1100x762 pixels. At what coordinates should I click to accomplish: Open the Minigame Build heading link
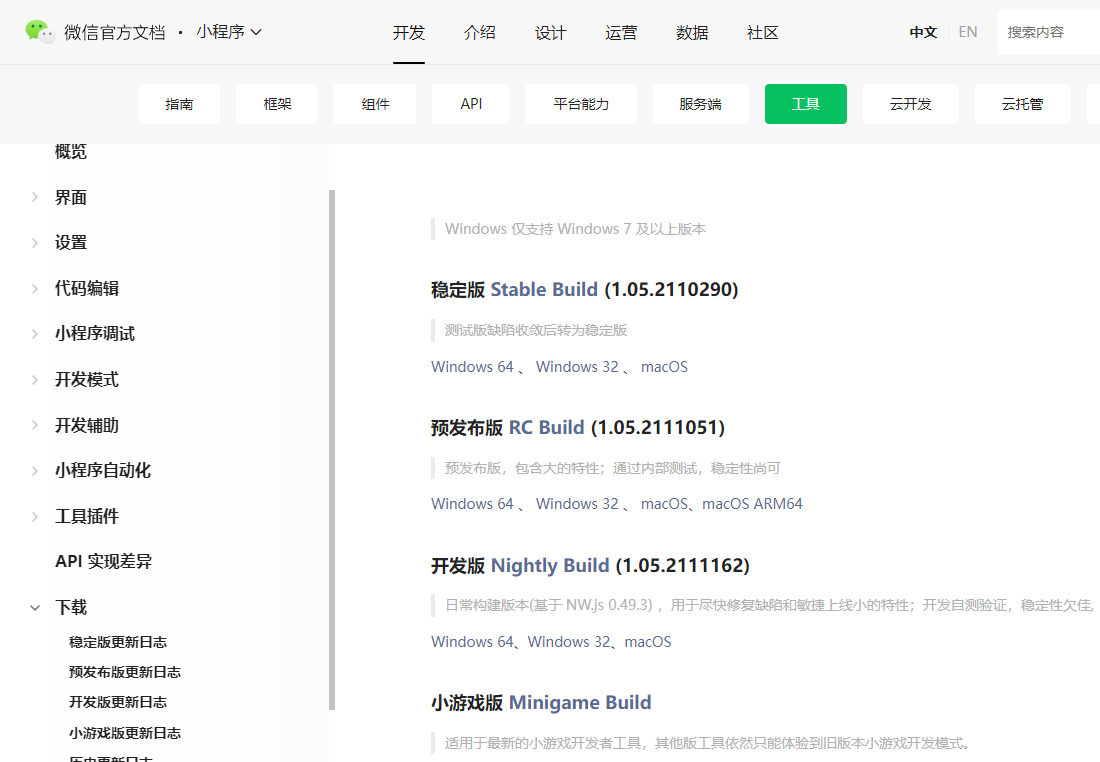[580, 703]
